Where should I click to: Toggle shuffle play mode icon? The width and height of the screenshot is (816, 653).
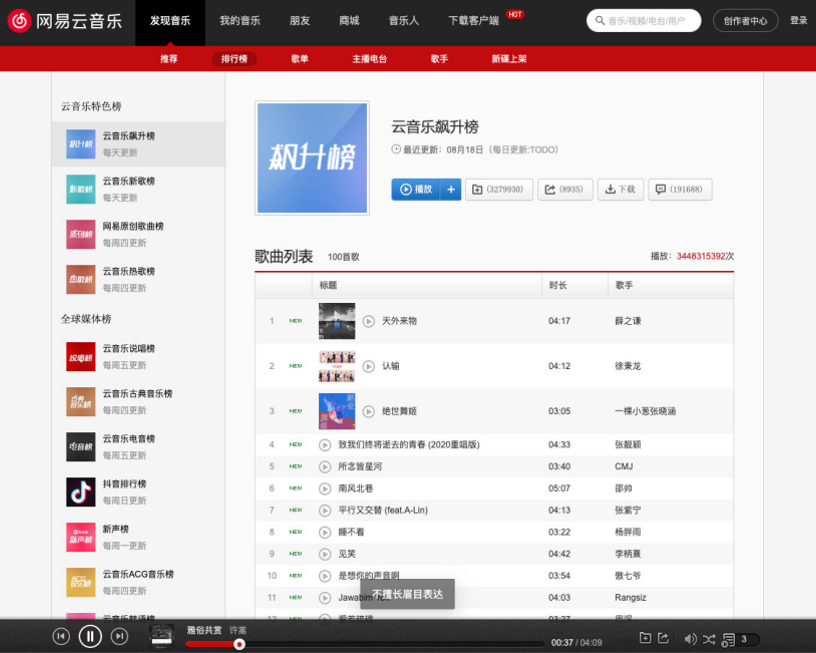709,639
